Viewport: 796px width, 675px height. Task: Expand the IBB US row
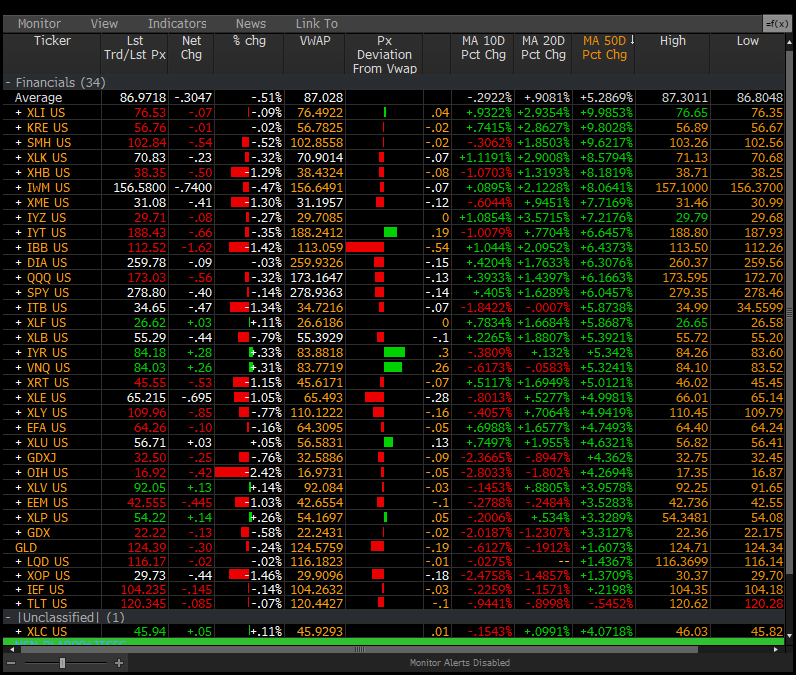[x=18, y=248]
